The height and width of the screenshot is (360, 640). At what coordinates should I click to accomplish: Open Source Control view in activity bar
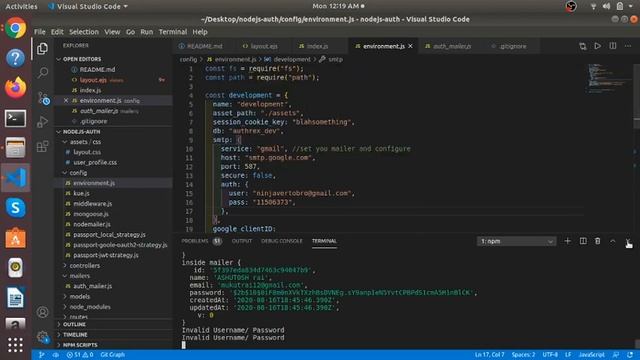(x=43, y=98)
